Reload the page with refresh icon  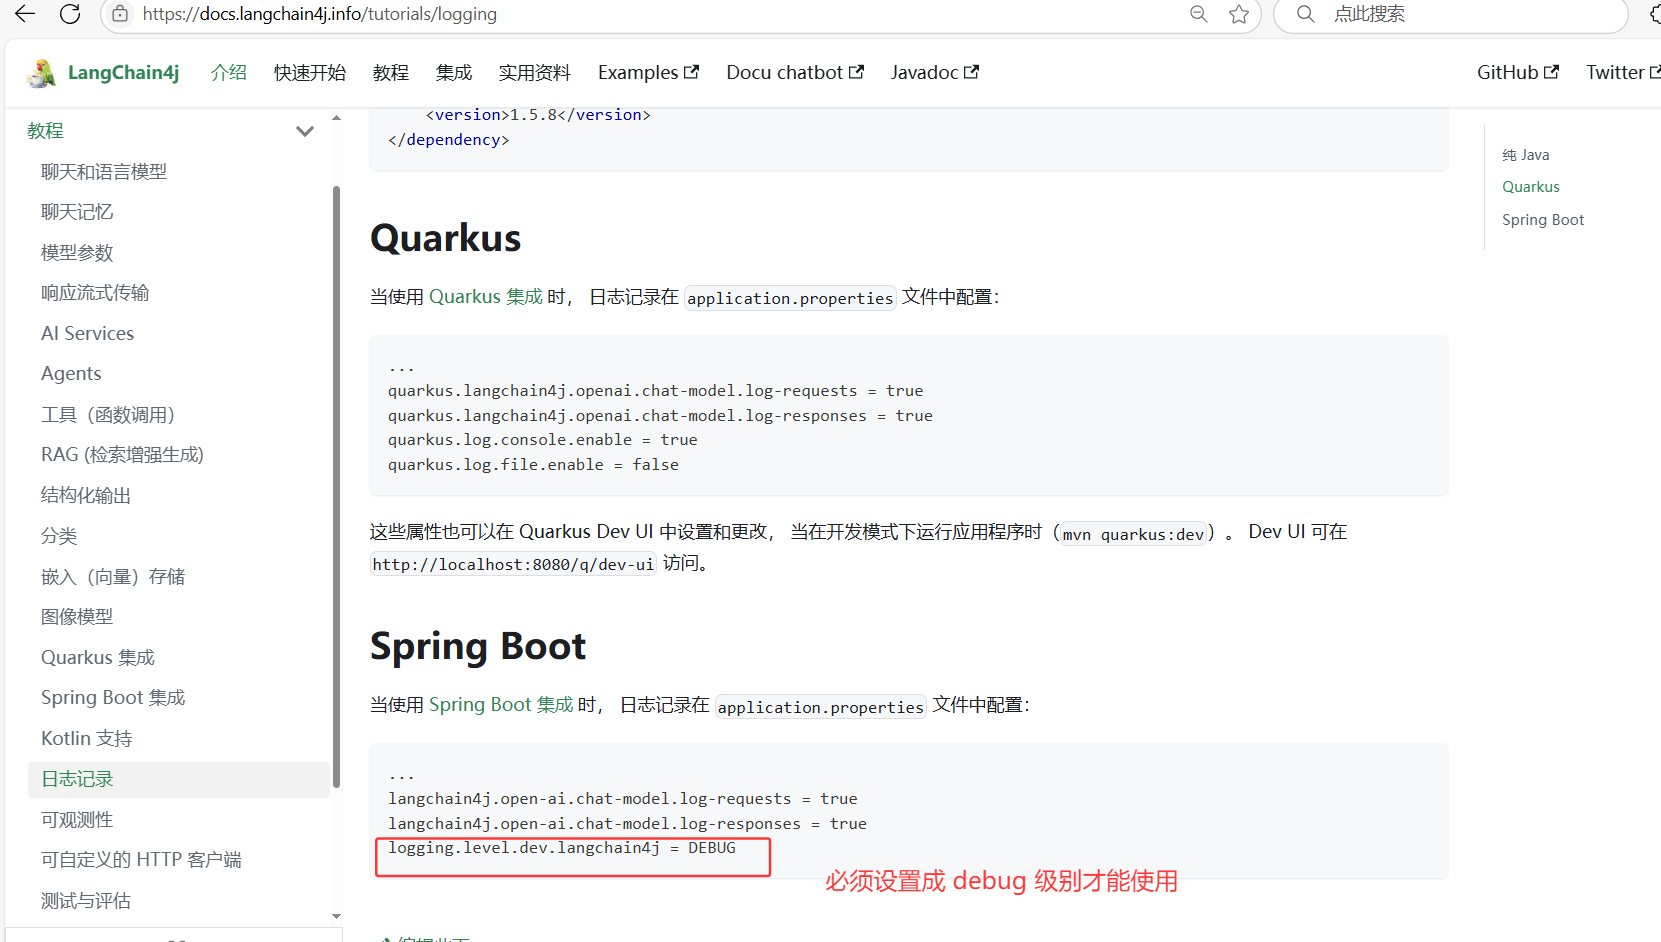pos(70,14)
